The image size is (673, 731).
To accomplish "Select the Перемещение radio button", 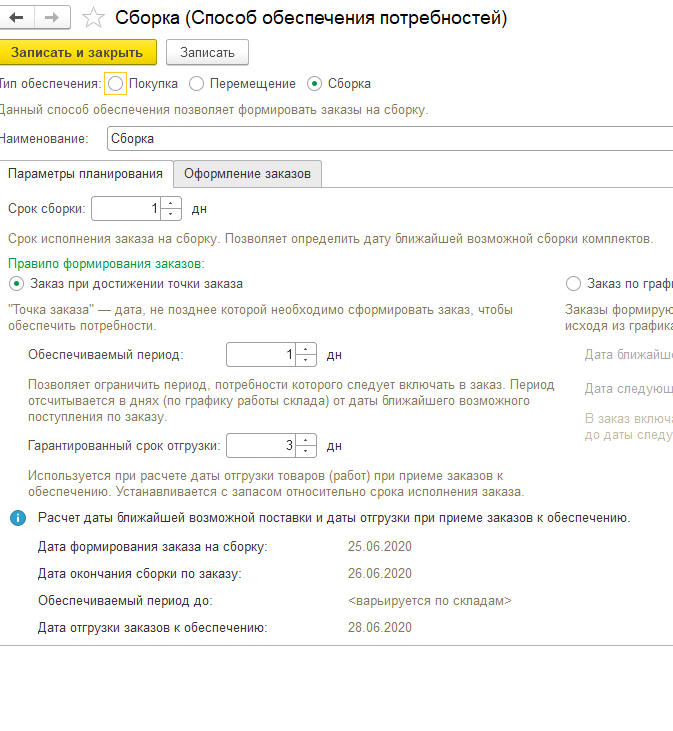I will click(196, 84).
